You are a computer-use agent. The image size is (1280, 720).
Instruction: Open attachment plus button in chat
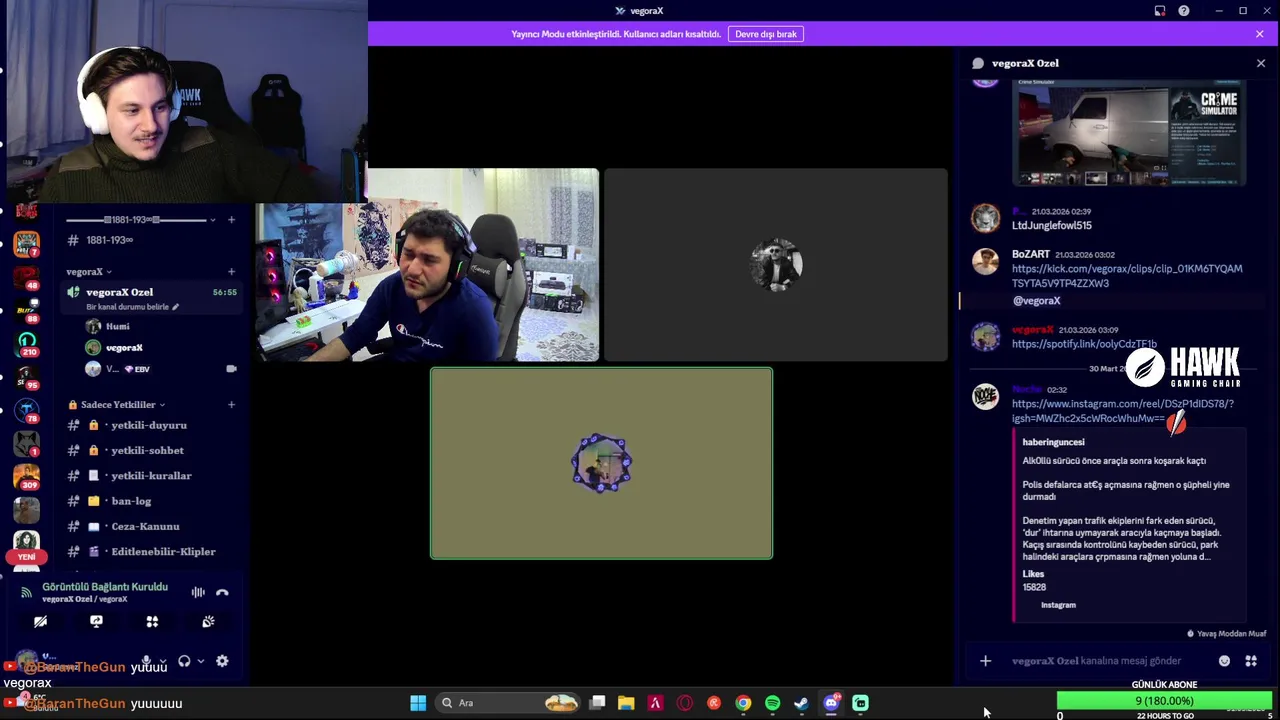click(x=985, y=661)
